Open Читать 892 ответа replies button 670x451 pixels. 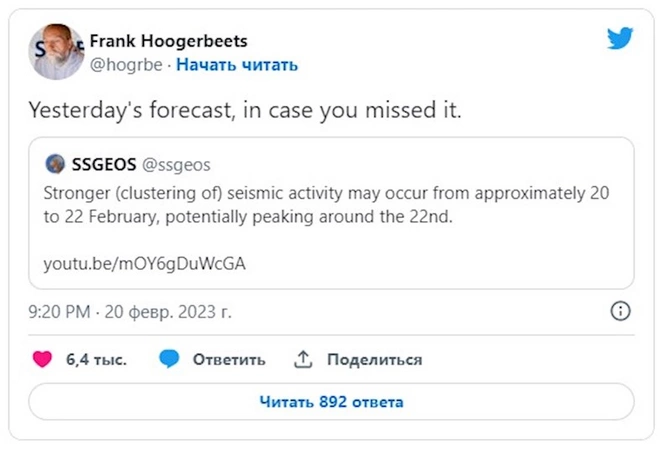tap(332, 402)
